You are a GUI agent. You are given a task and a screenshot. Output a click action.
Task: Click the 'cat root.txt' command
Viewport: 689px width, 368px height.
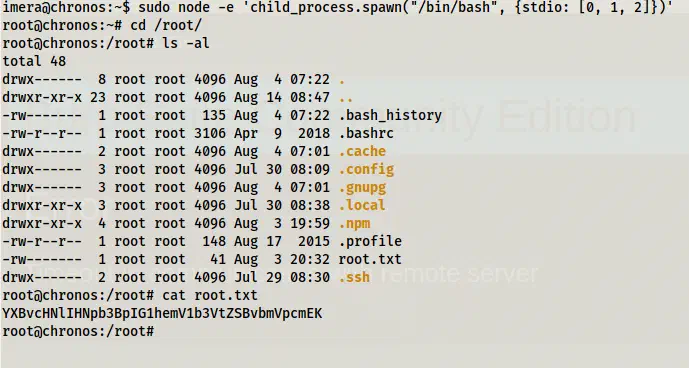(210, 295)
